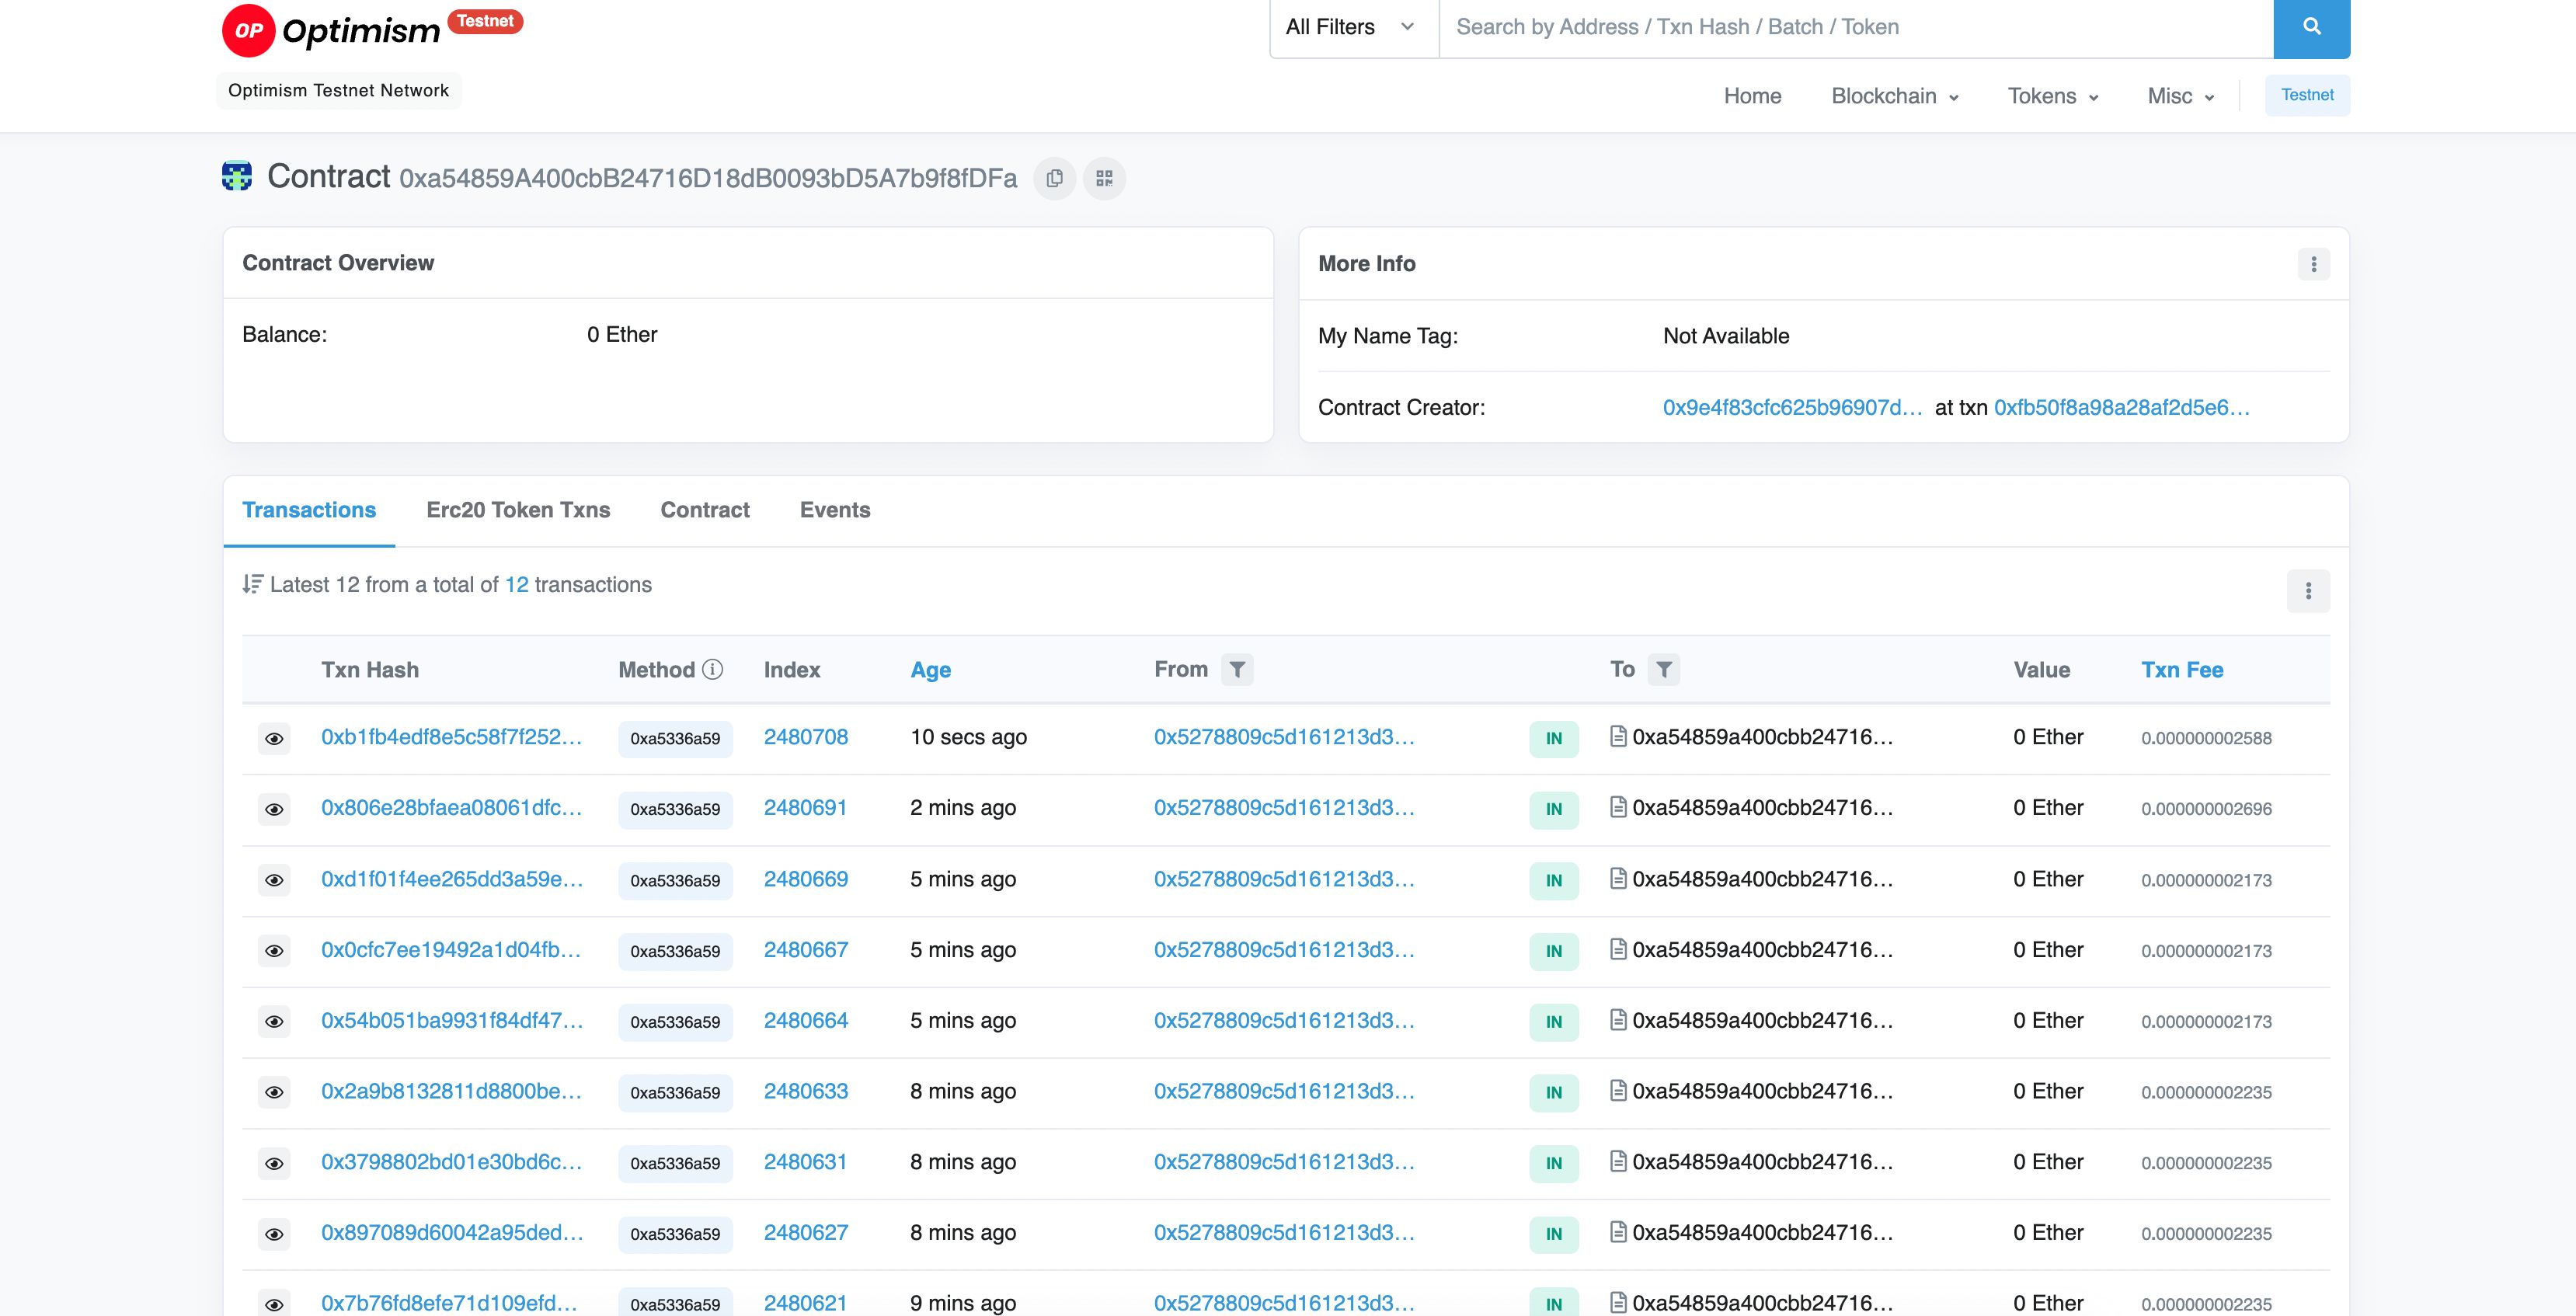Image resolution: width=2576 pixels, height=1316 pixels.
Task: Open the Events tab
Action: click(x=835, y=510)
